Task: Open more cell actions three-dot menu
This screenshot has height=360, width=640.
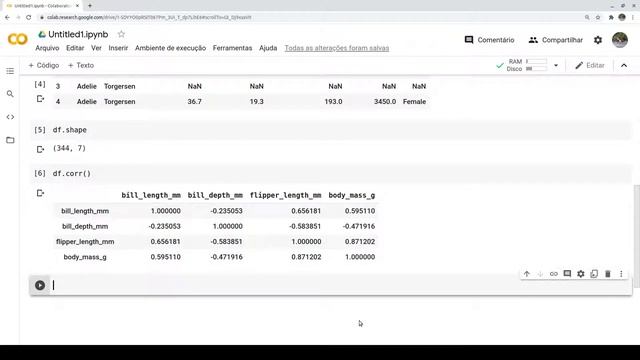Action: tap(621, 274)
